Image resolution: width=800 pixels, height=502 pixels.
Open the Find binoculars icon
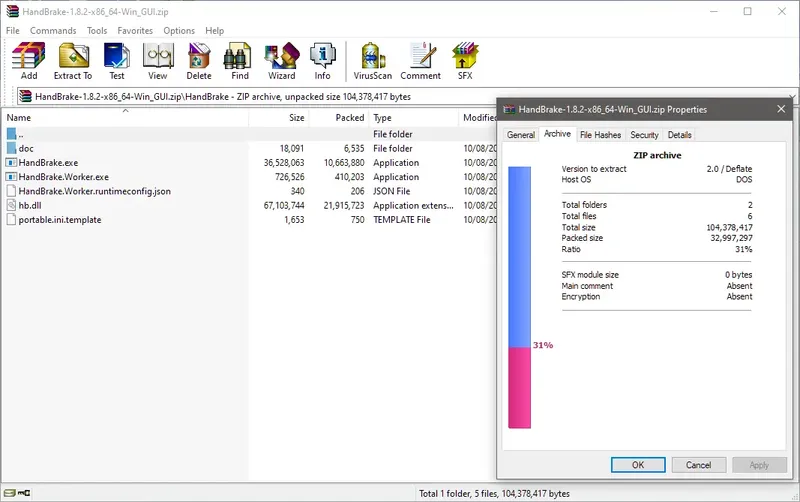pyautogui.click(x=239, y=56)
